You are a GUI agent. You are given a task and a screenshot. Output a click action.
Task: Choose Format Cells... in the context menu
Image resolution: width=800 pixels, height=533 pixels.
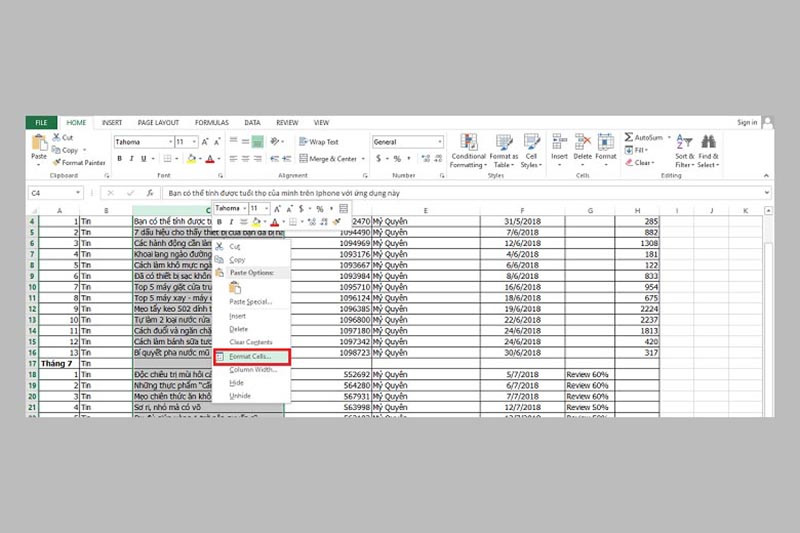[252, 357]
